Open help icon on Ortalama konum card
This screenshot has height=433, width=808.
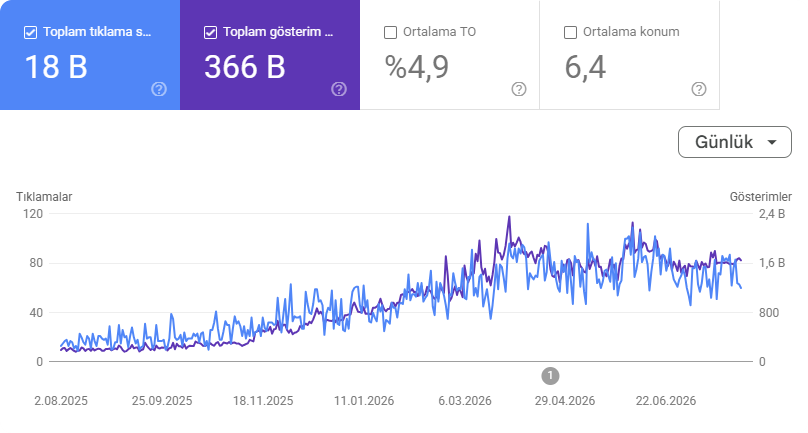coord(698,89)
